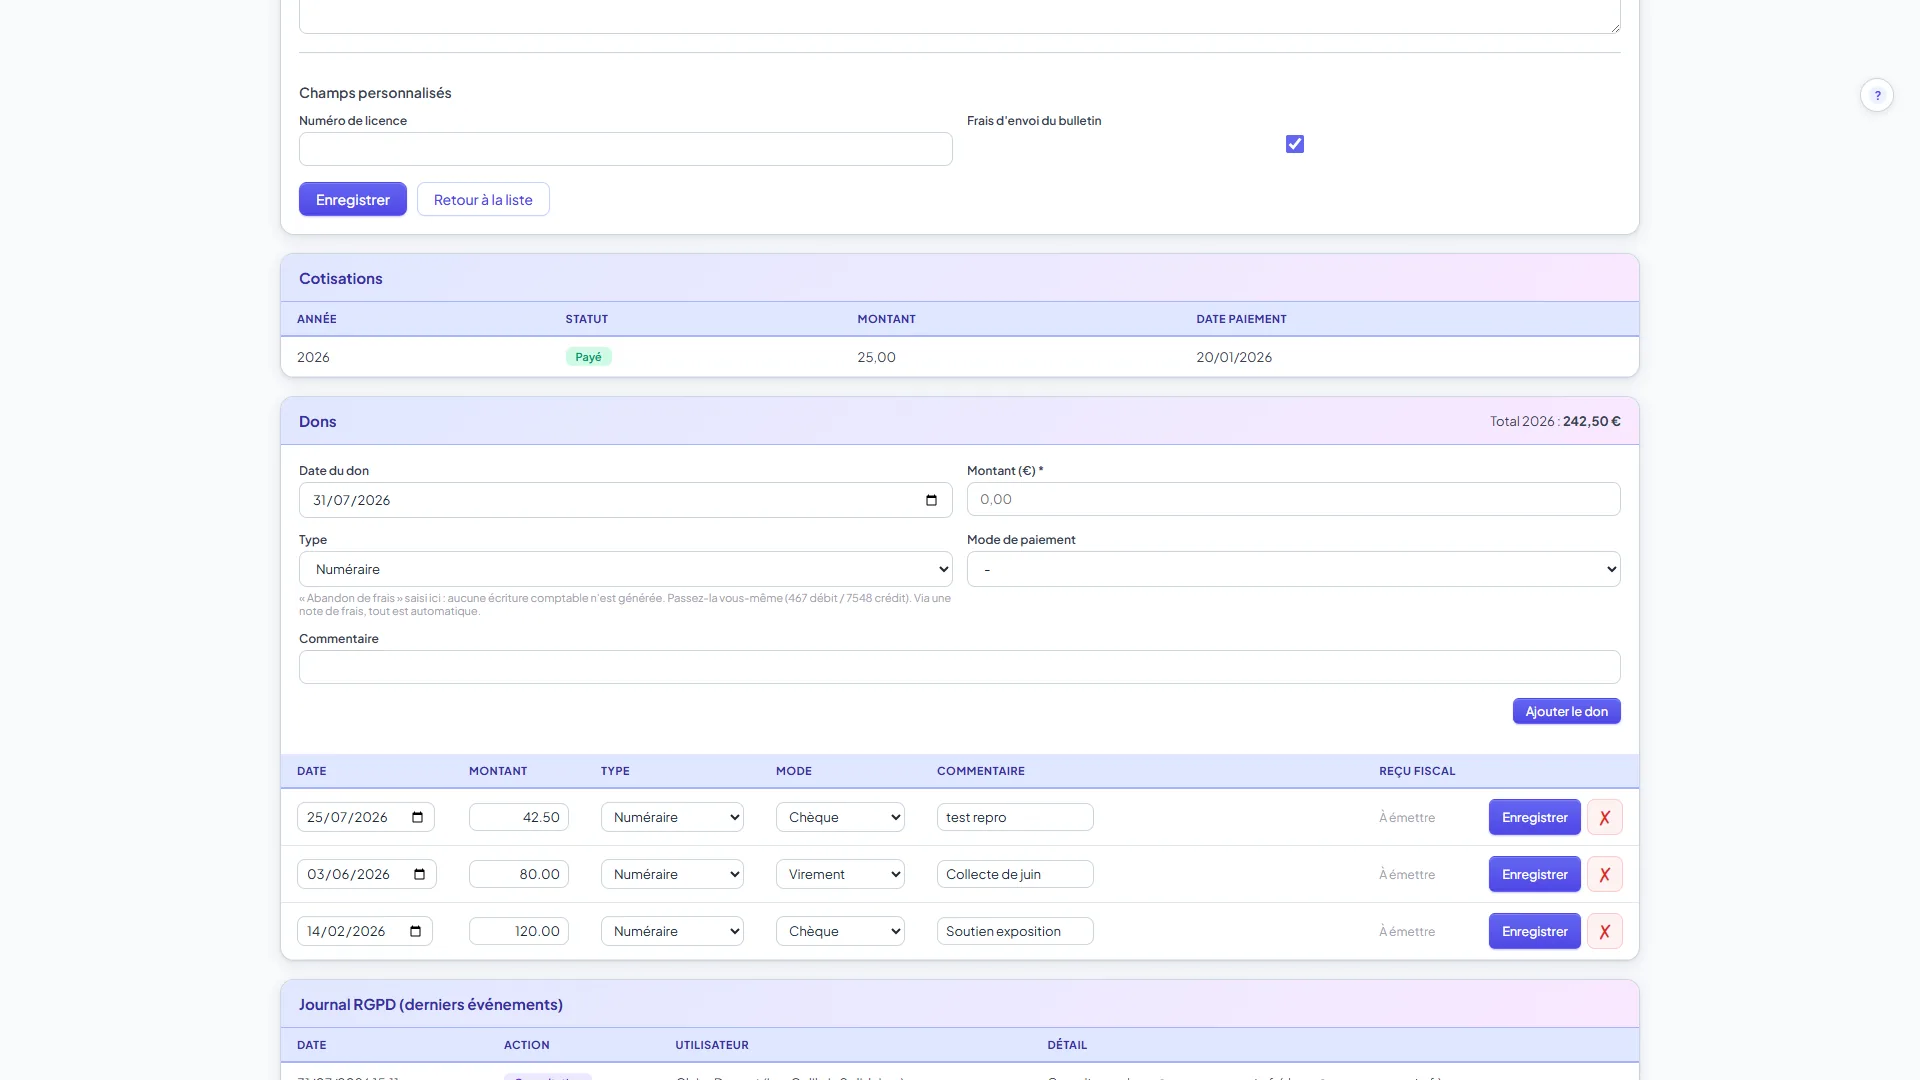Click the Ajouter le don button
The height and width of the screenshot is (1080, 1920).
pos(1566,711)
